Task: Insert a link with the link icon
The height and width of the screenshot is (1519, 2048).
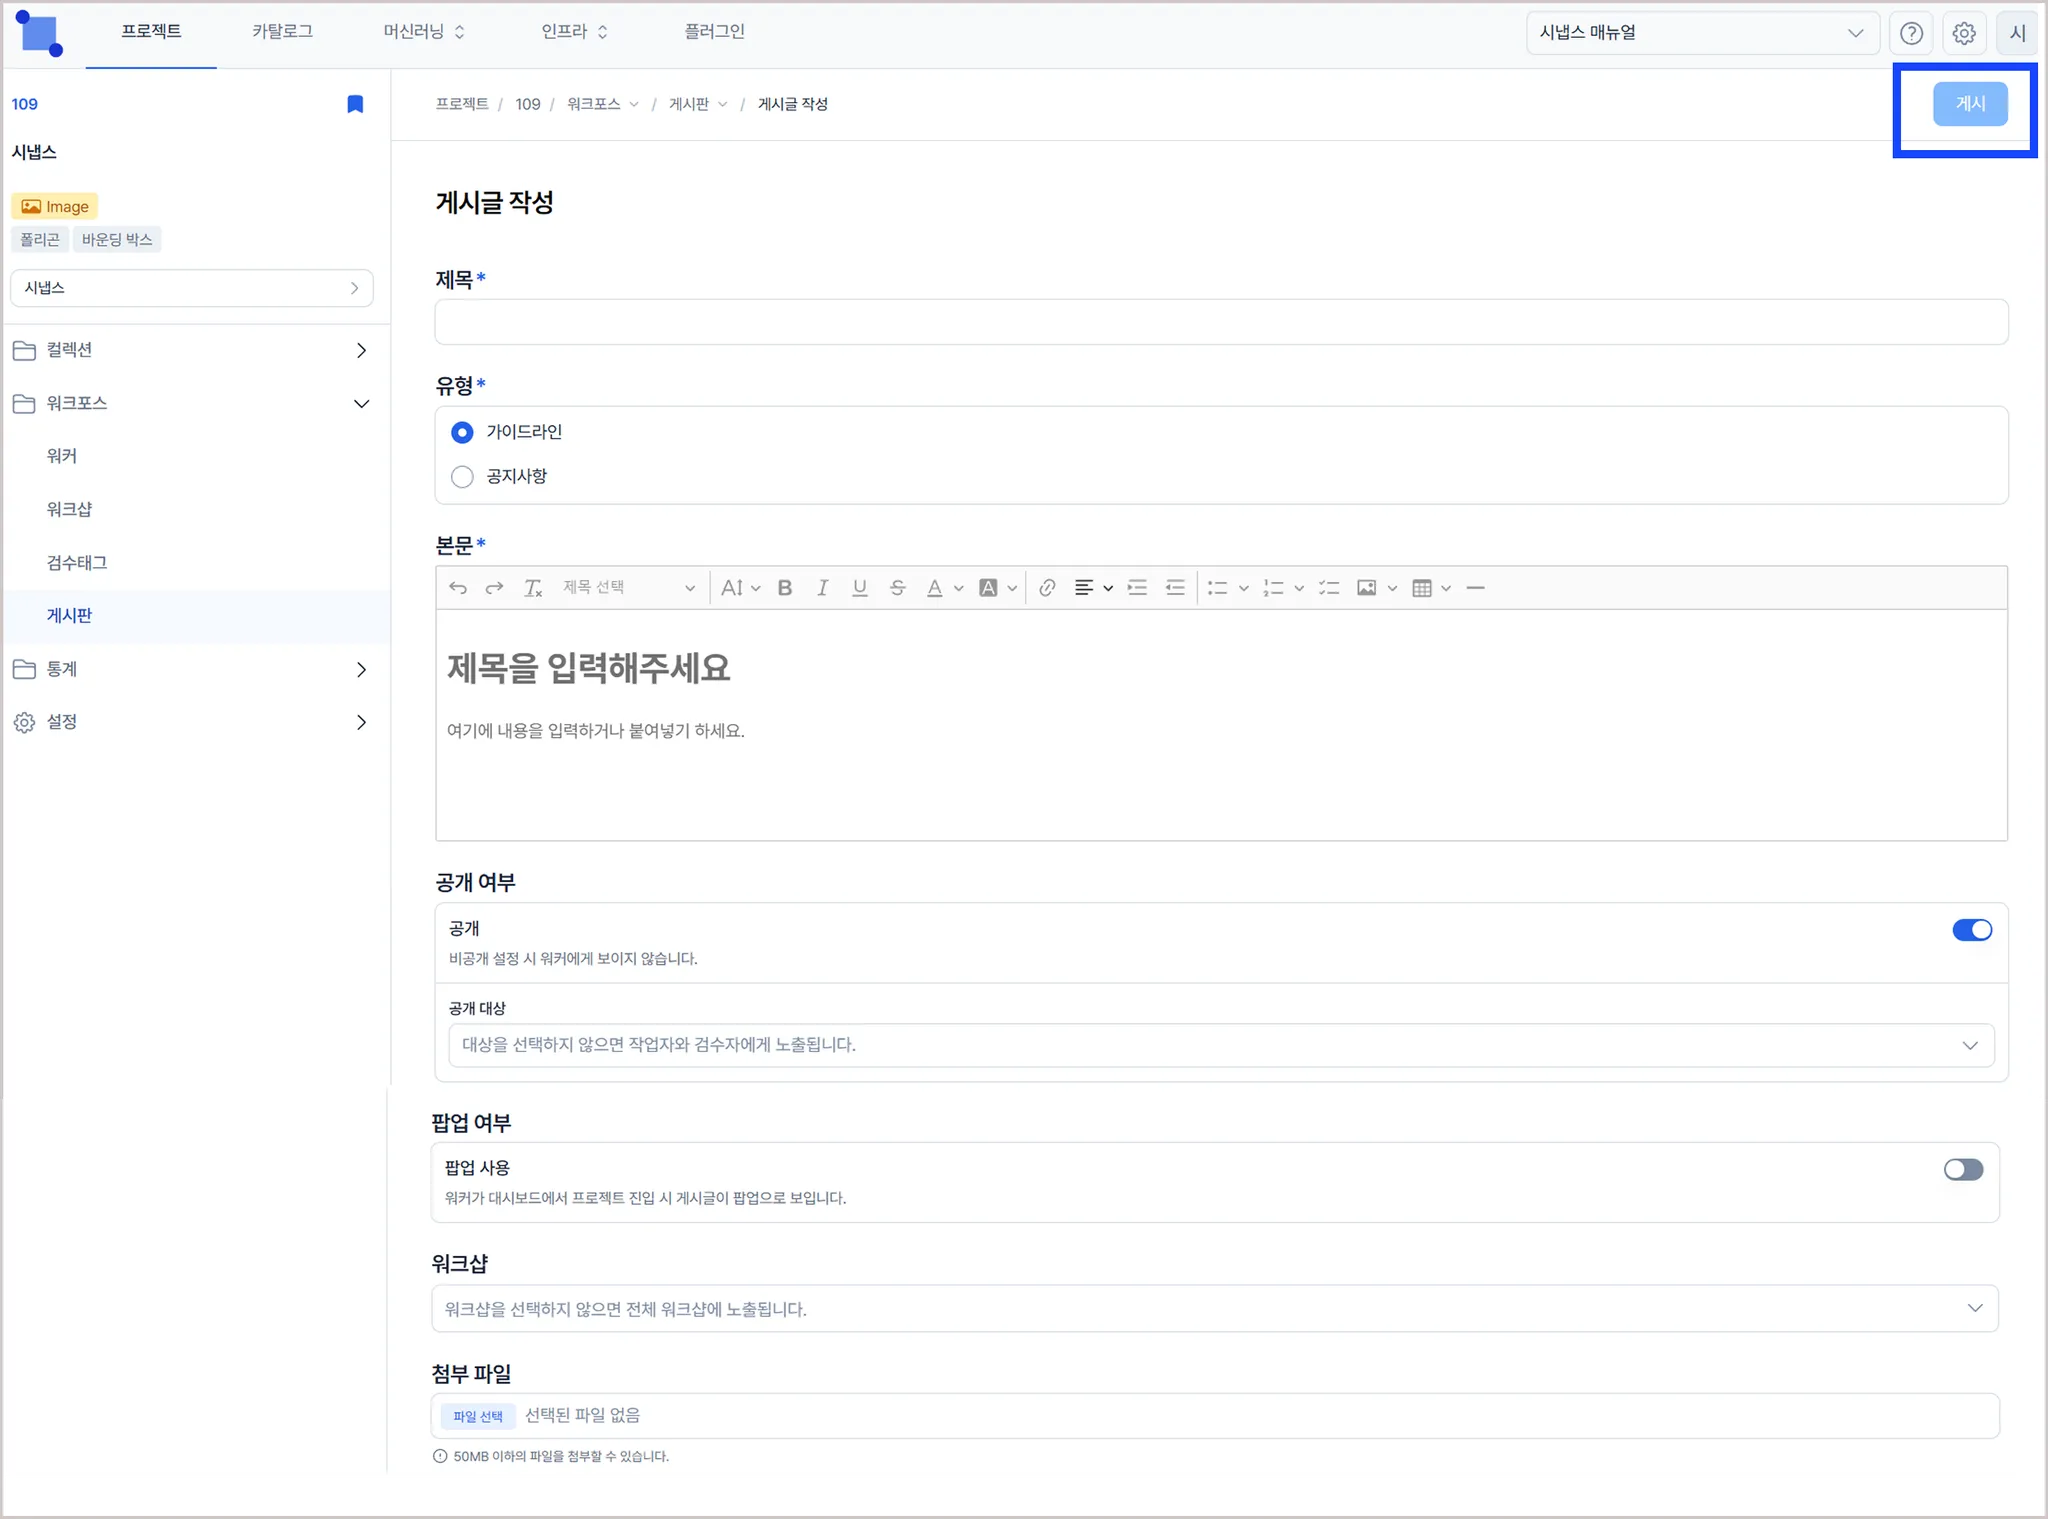Action: [1047, 588]
